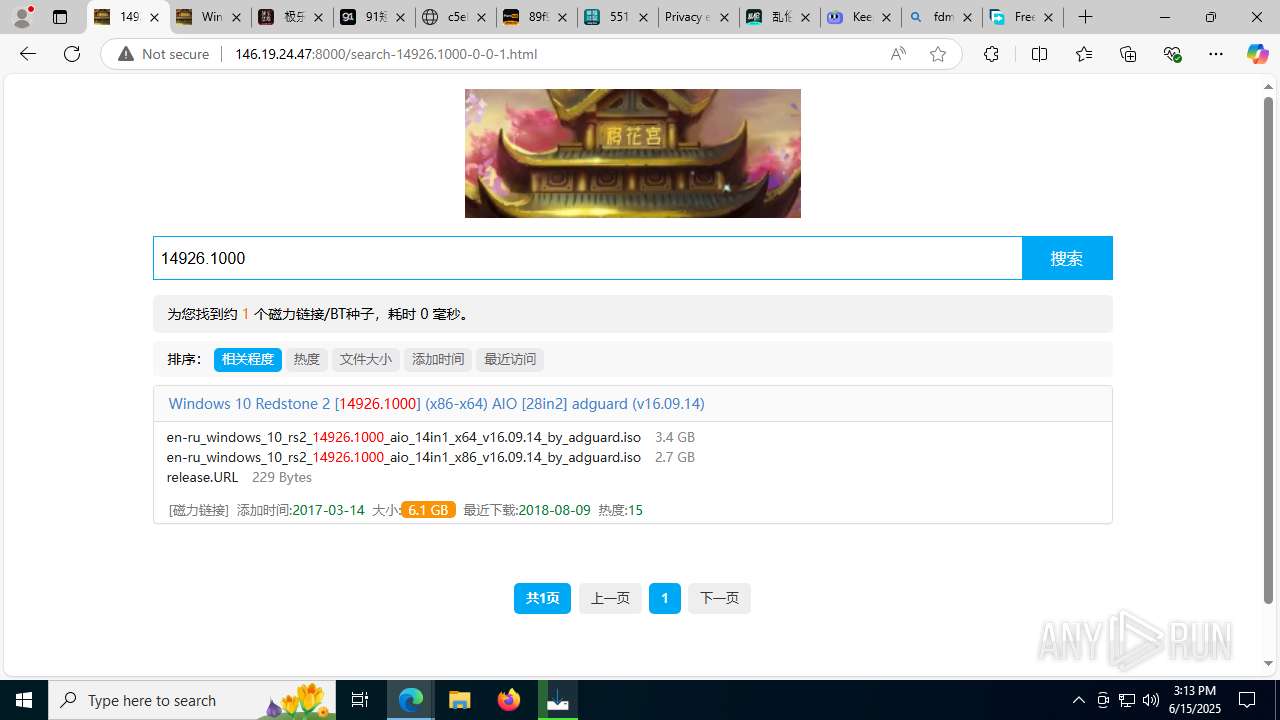The height and width of the screenshot is (720, 1280).
Task: Toggle Split screen icon
Action: [1039, 54]
